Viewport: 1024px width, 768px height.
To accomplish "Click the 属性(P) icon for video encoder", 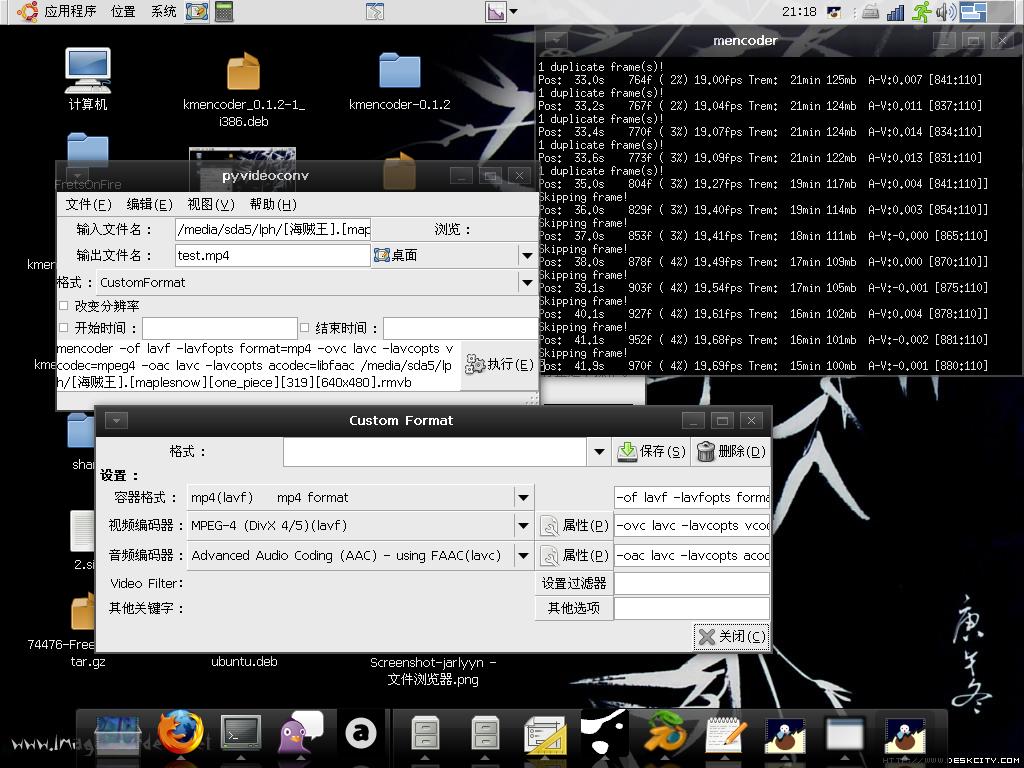I will point(549,526).
